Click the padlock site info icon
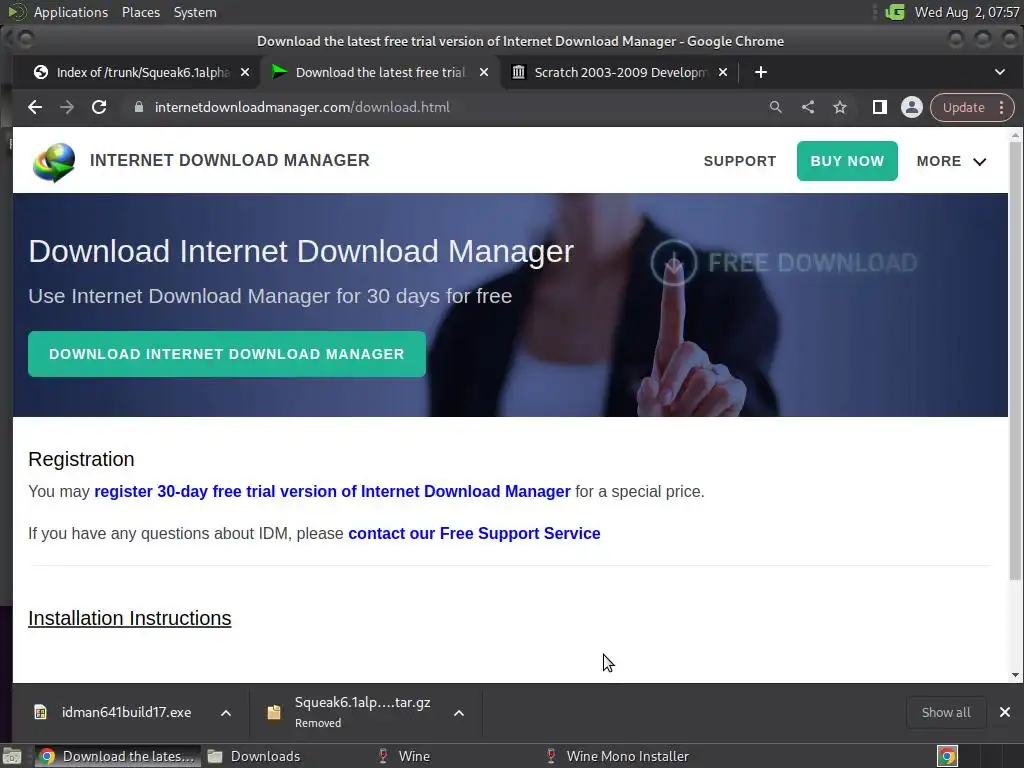The width and height of the screenshot is (1024, 768). 138,107
